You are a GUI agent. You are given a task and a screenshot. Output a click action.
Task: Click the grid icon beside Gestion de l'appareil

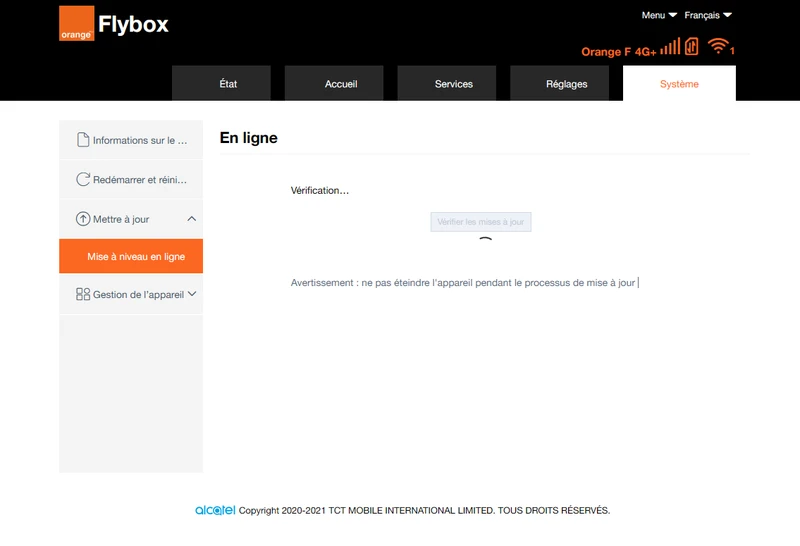(83, 294)
